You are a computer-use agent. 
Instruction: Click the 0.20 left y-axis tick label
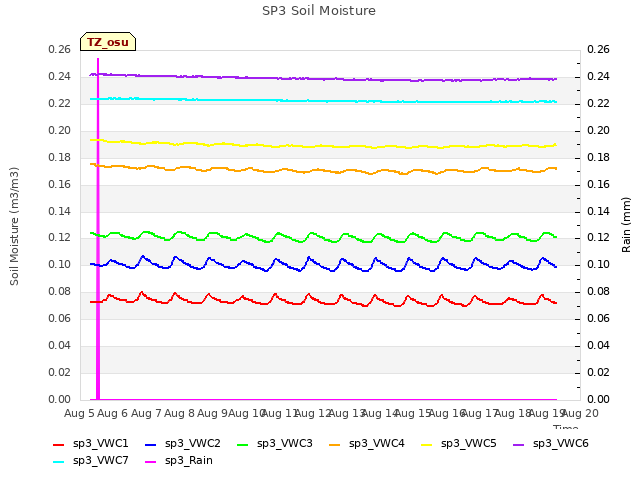(60, 131)
